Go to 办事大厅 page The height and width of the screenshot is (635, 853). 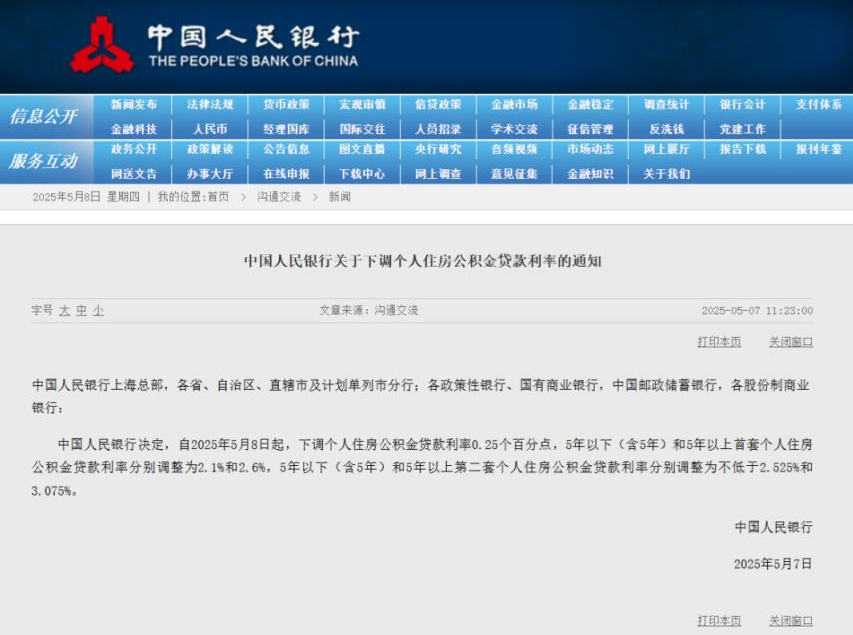[x=210, y=174]
